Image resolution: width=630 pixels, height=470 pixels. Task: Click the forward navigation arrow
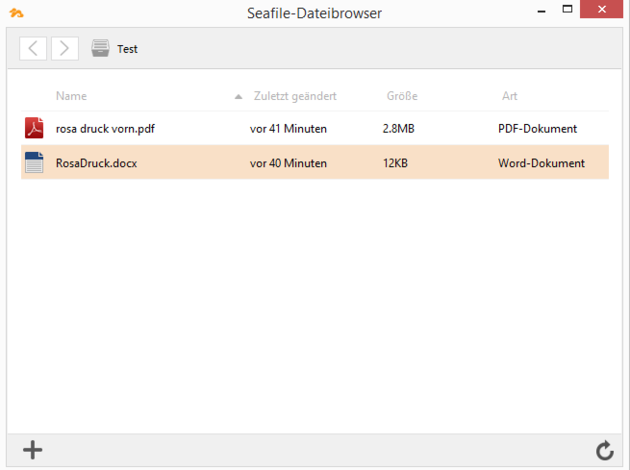(65, 48)
